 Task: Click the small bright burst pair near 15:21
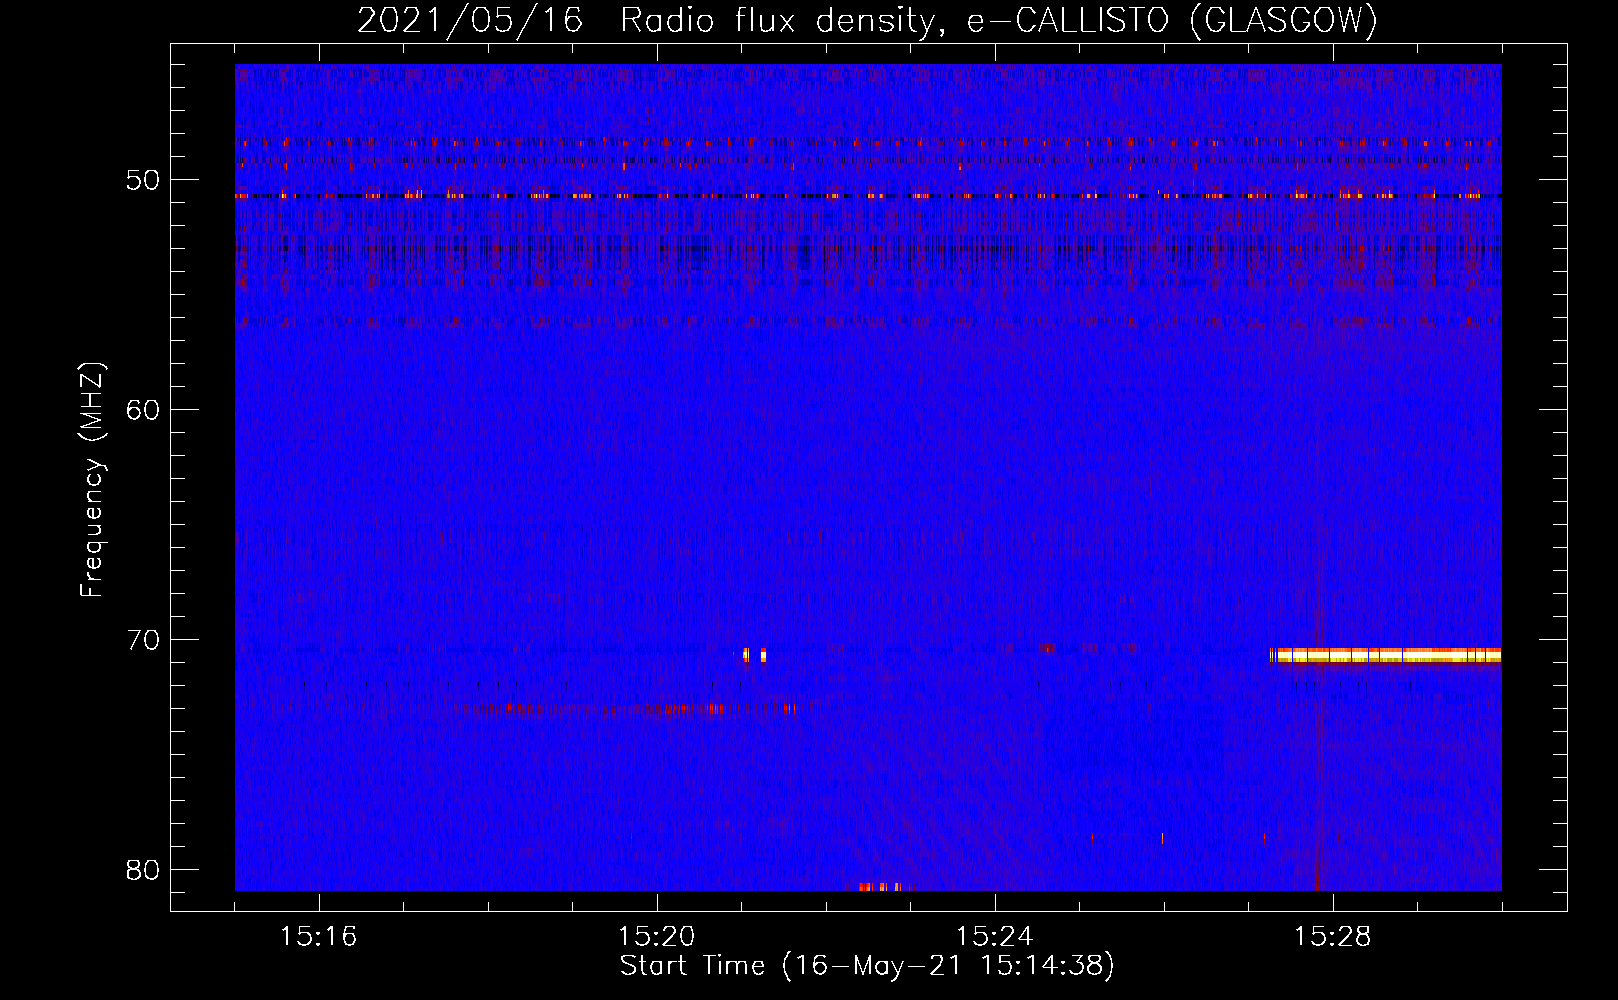(x=755, y=655)
